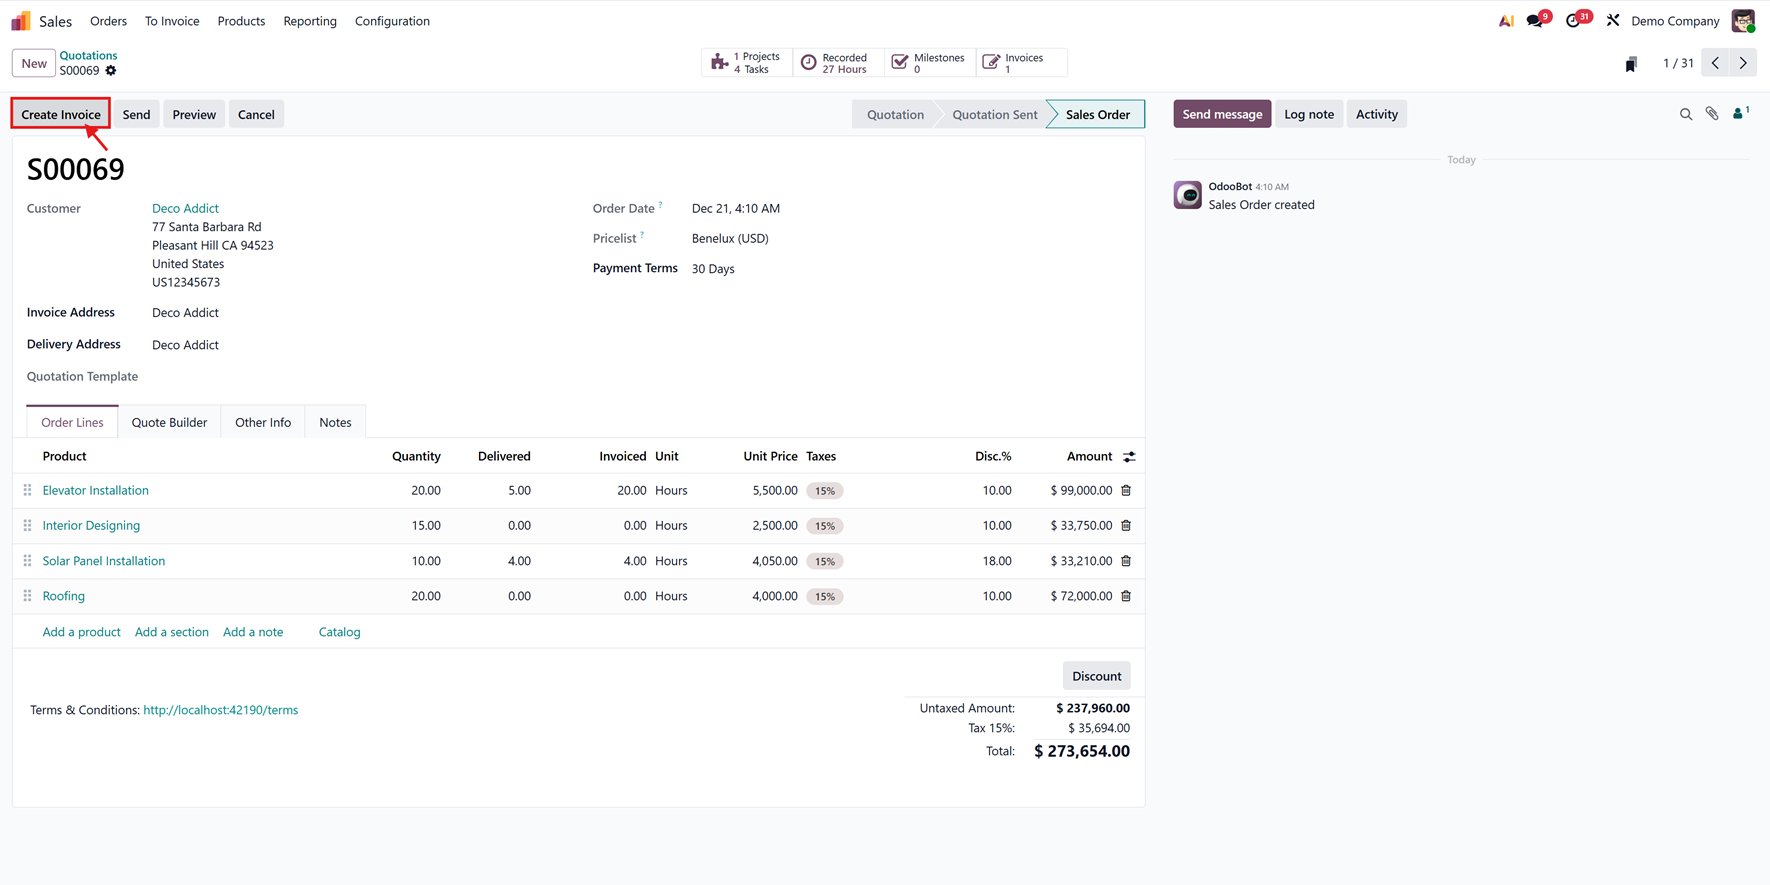Open the OdooBot avatar in chatter
The width and height of the screenshot is (1770, 885).
[x=1188, y=195]
